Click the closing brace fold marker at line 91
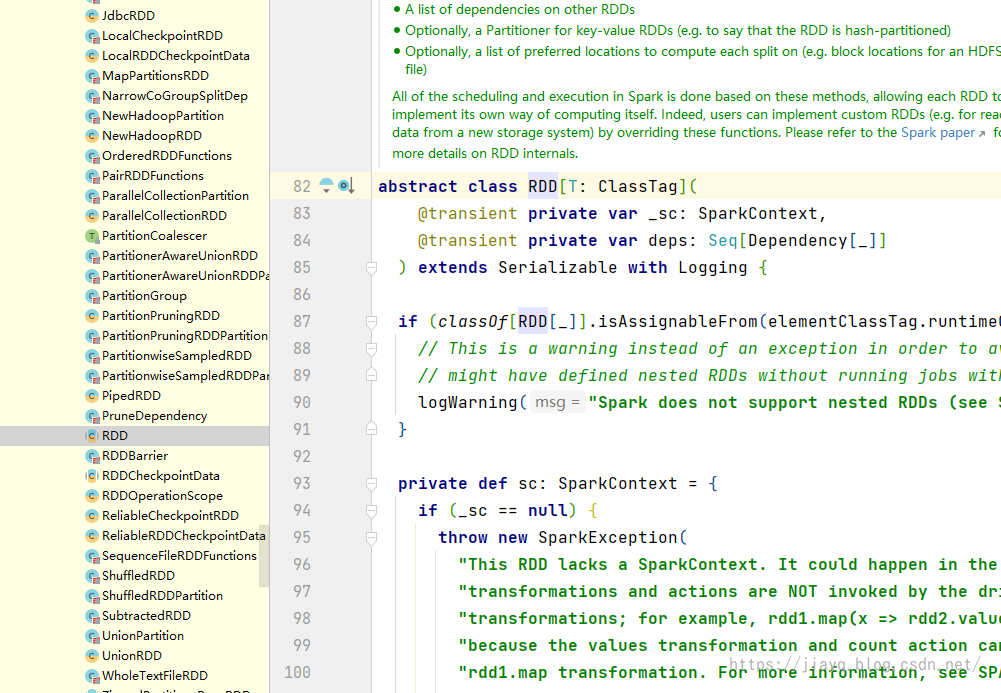 372,429
